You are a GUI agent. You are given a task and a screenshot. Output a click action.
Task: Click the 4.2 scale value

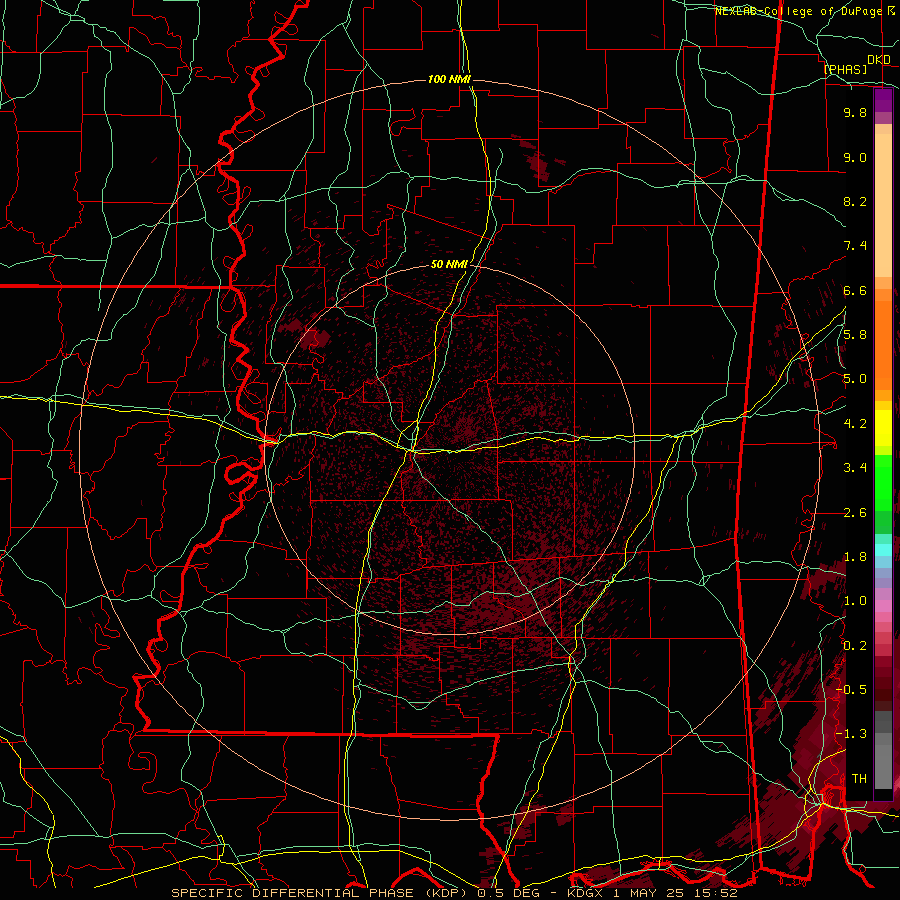(x=855, y=424)
